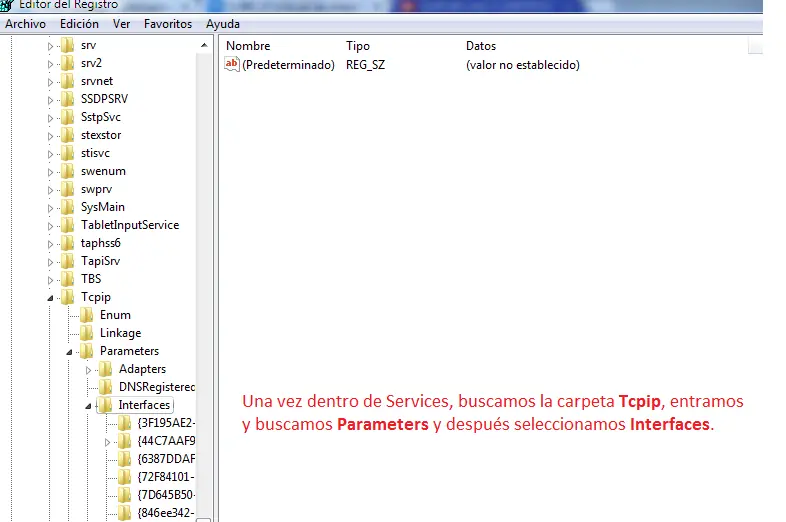Select the {3F195AE2- interface key
This screenshot has height=522, width=786.
(166, 423)
